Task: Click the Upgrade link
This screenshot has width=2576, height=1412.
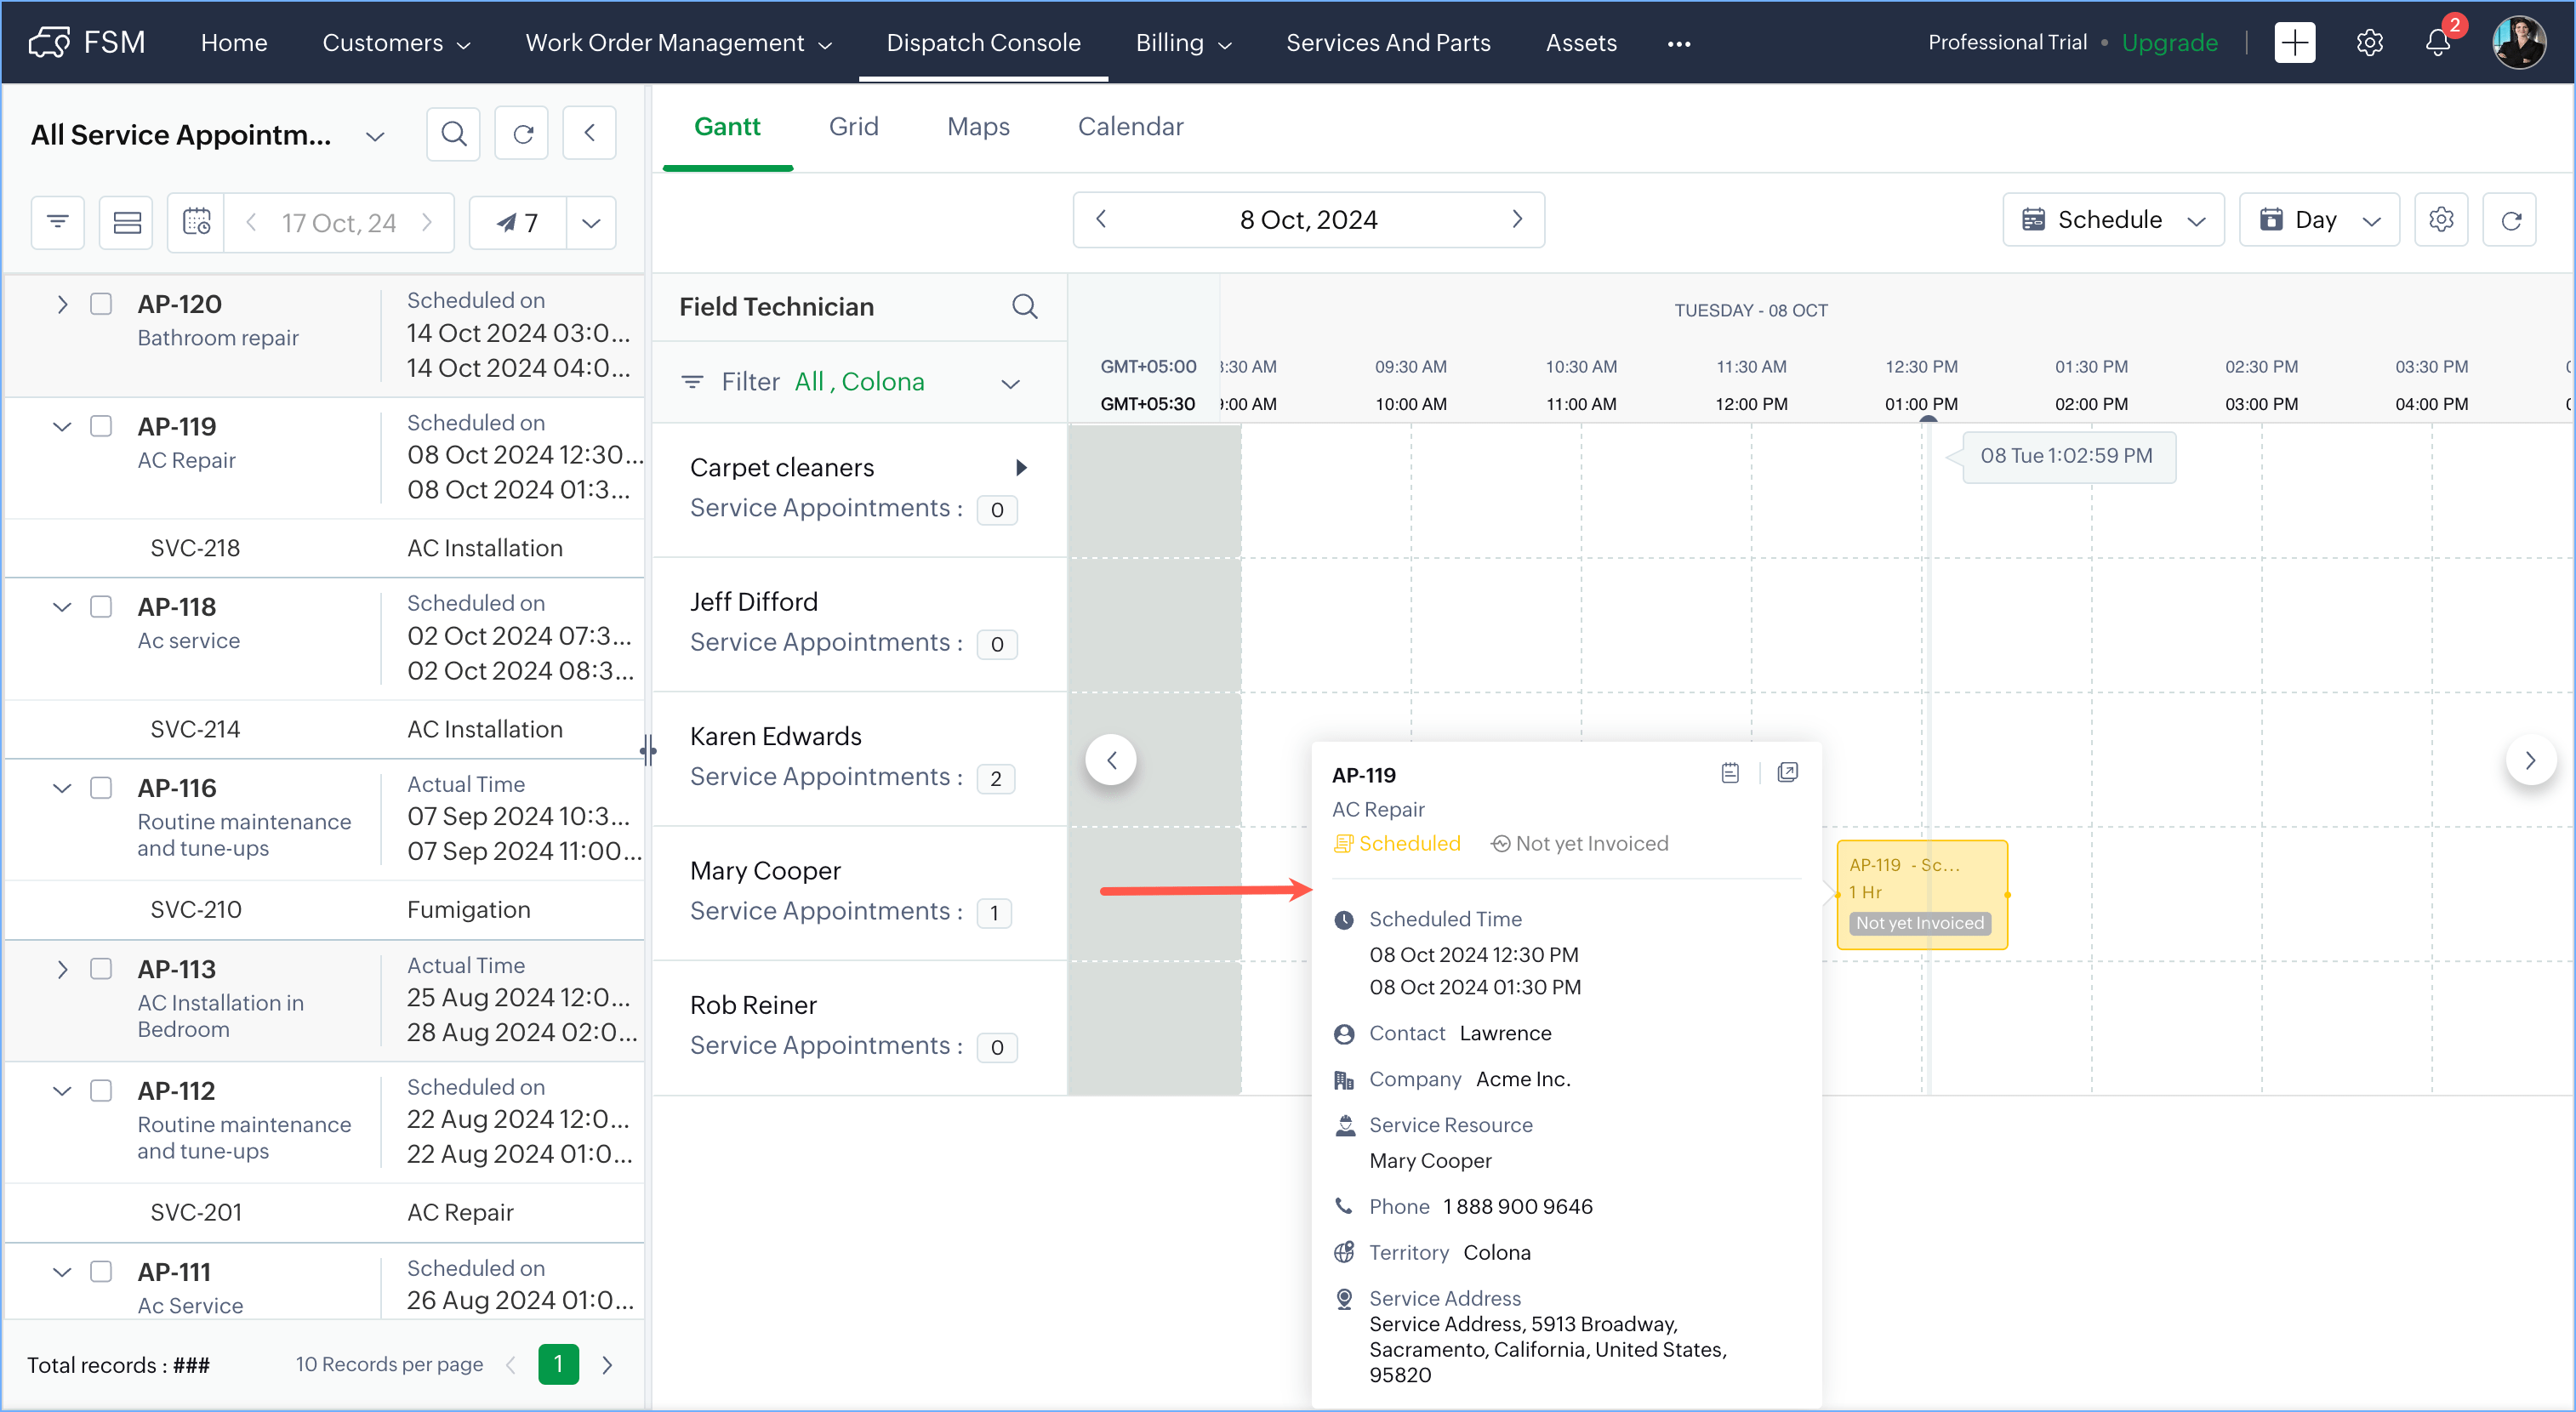Action: point(2169,43)
